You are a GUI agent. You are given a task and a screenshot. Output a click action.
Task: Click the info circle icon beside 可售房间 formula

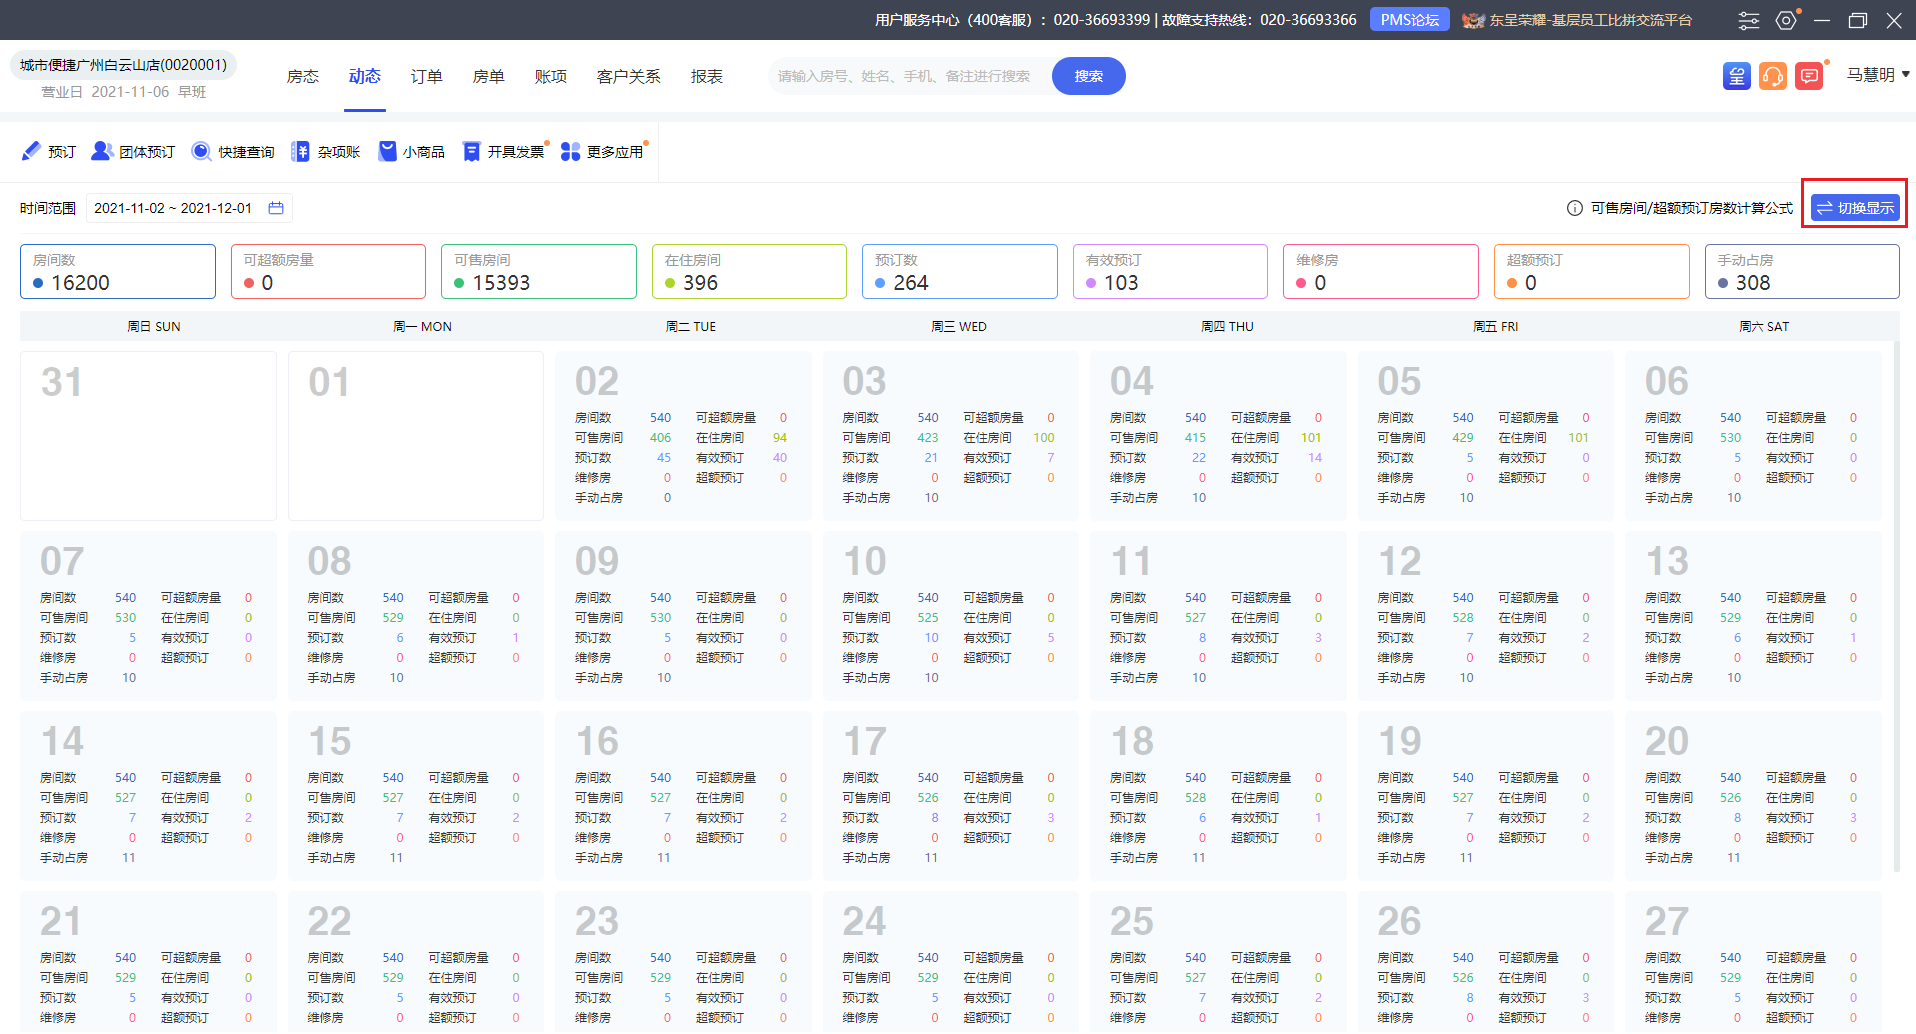pos(1575,208)
